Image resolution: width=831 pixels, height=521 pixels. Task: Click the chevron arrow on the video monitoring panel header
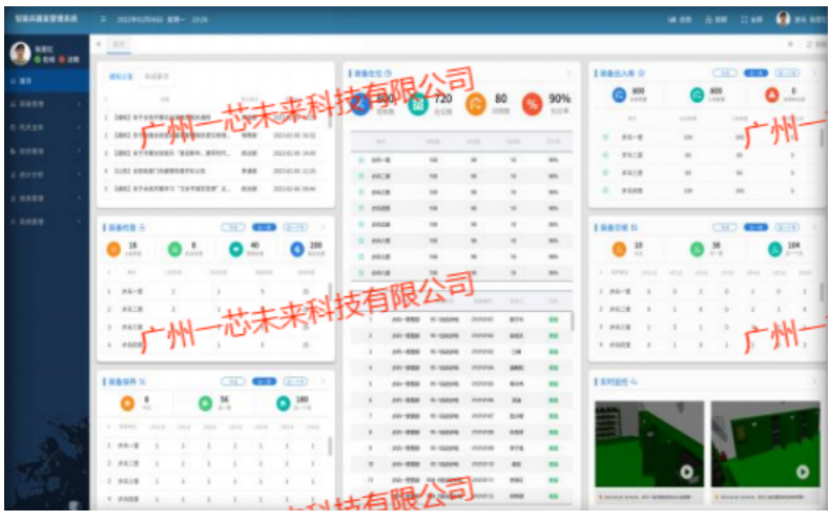815,382
